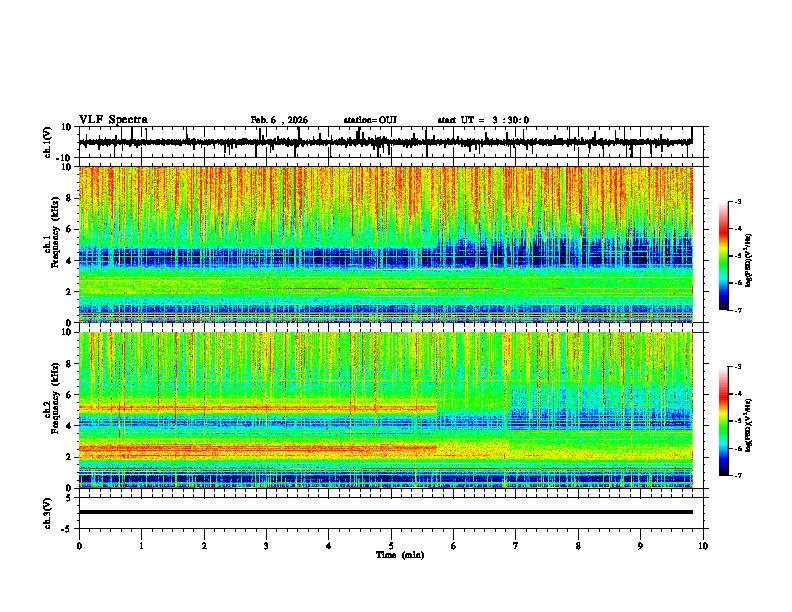Click the ch.3 flat black voltage trace
Screen dimensions: 792x612
click(x=385, y=512)
